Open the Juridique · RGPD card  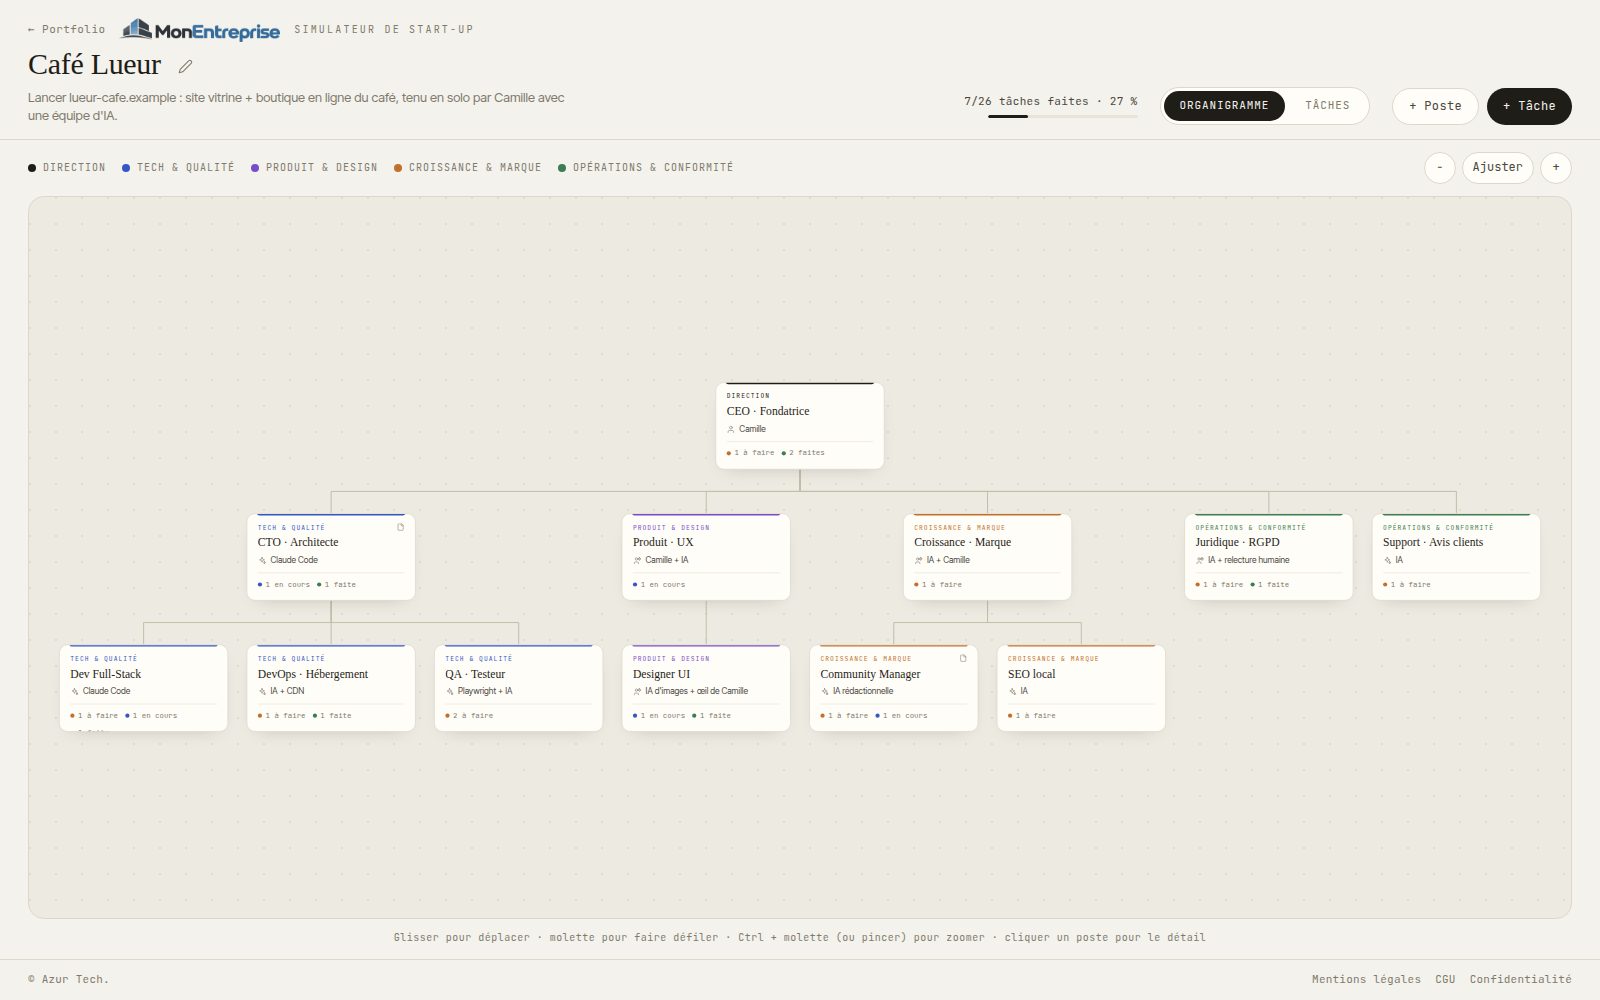1269,557
